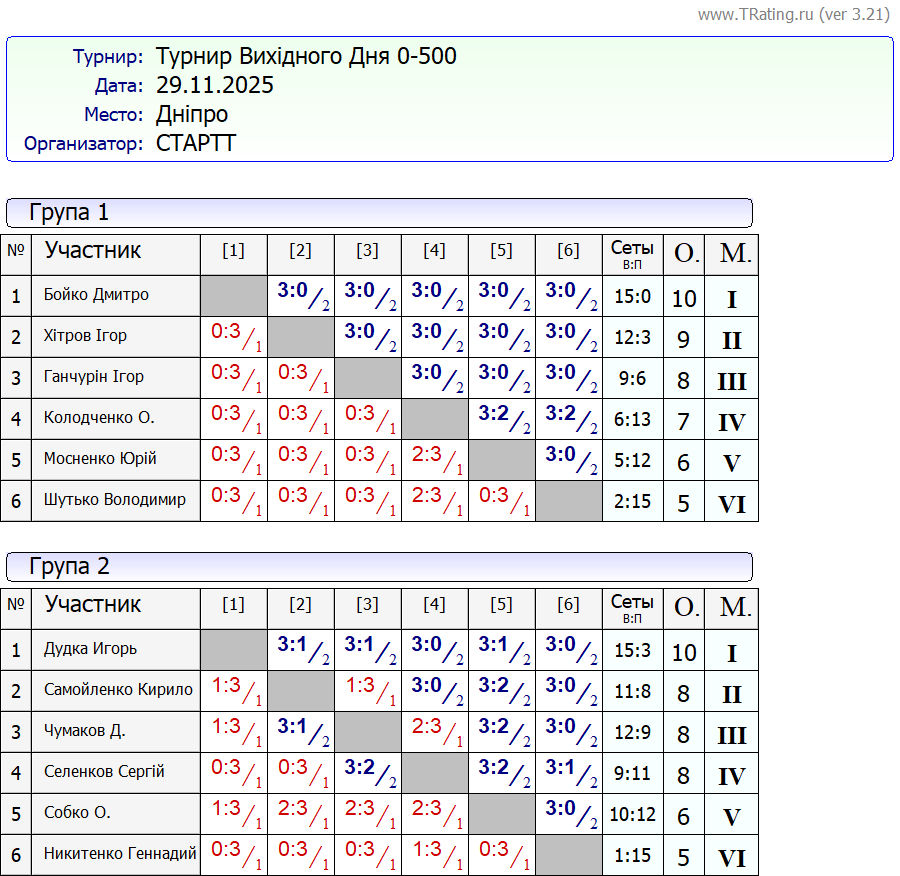Click the Група 2 header bar
900x876 pixels.
[379, 567]
